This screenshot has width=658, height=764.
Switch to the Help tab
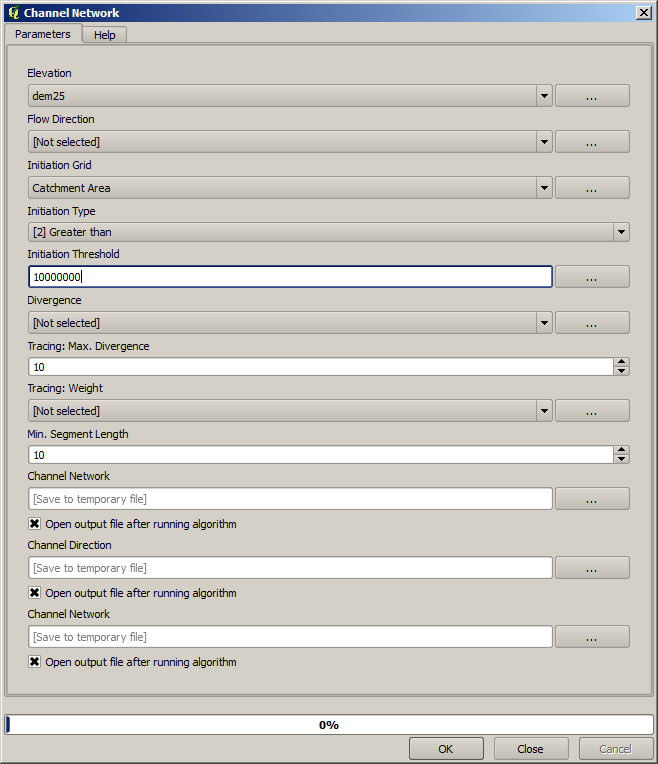[x=104, y=35]
